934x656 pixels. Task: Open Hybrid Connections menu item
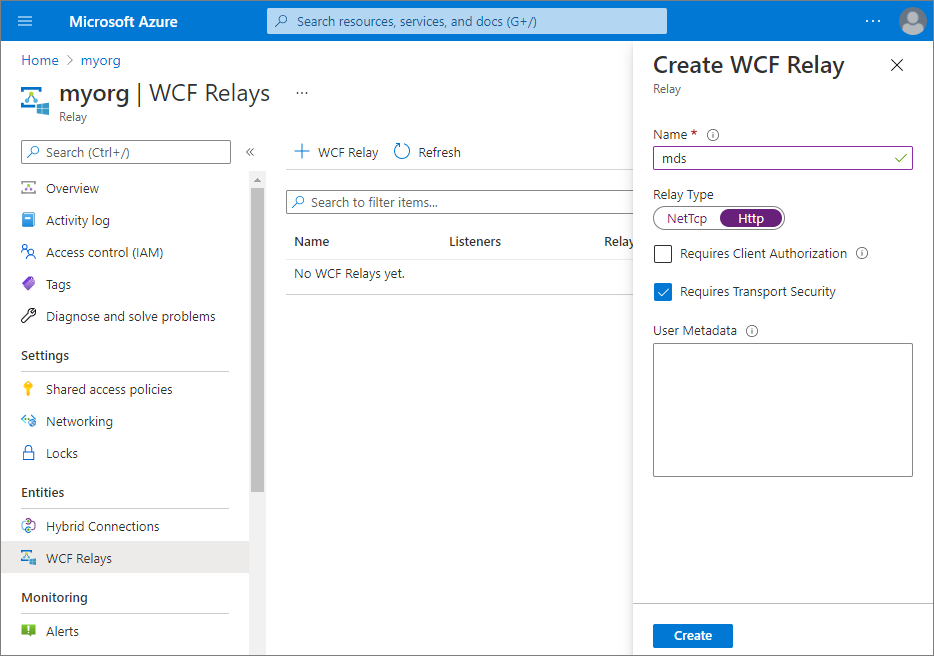102,526
